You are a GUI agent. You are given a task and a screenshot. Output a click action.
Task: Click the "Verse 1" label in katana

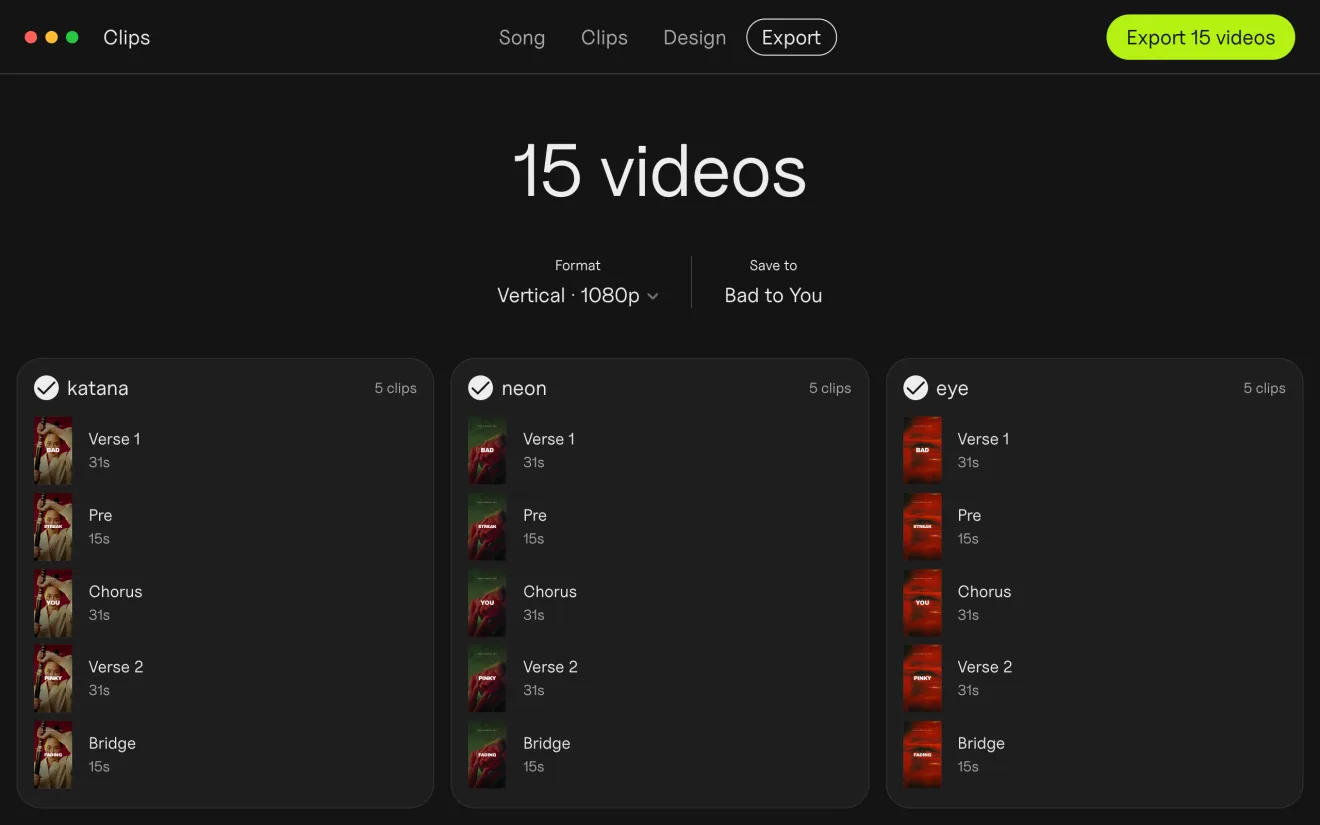115,439
